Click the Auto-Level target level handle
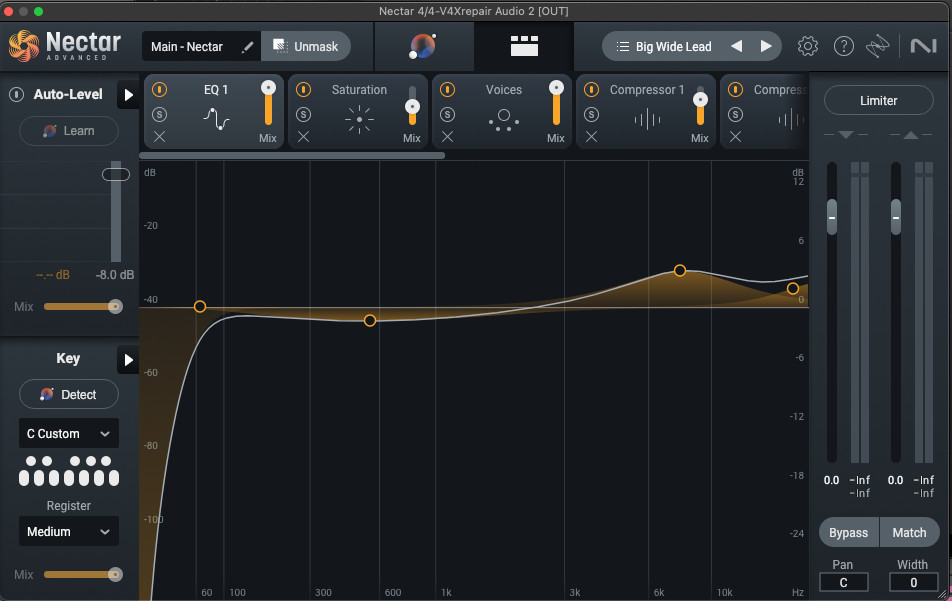Image resolution: width=952 pixels, height=601 pixels. click(x=116, y=175)
